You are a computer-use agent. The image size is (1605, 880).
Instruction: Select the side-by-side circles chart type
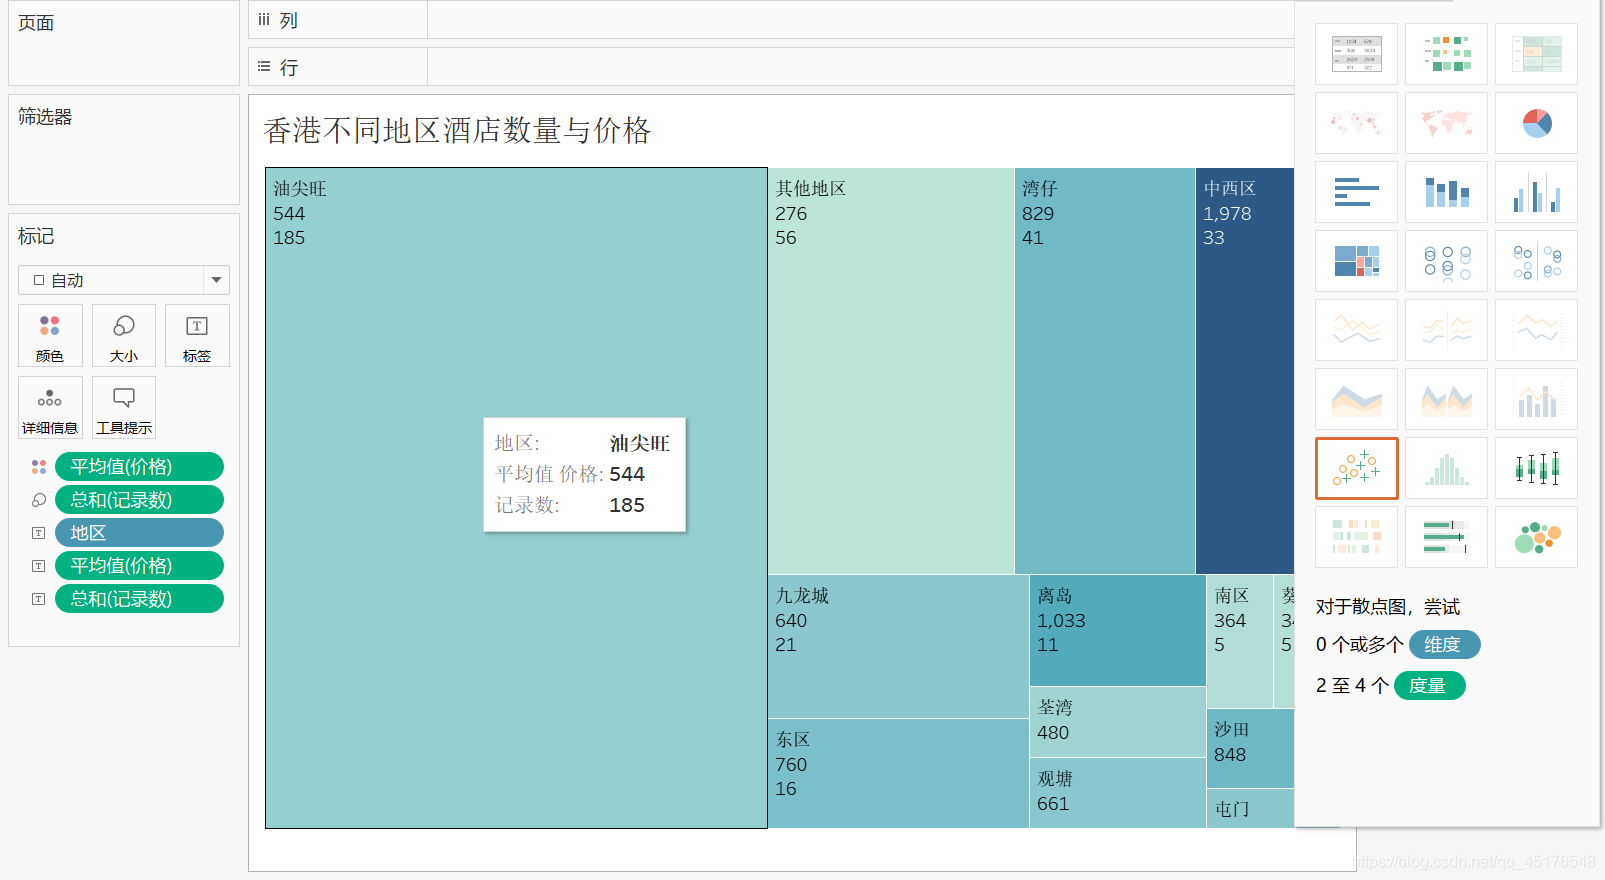(x=1536, y=261)
